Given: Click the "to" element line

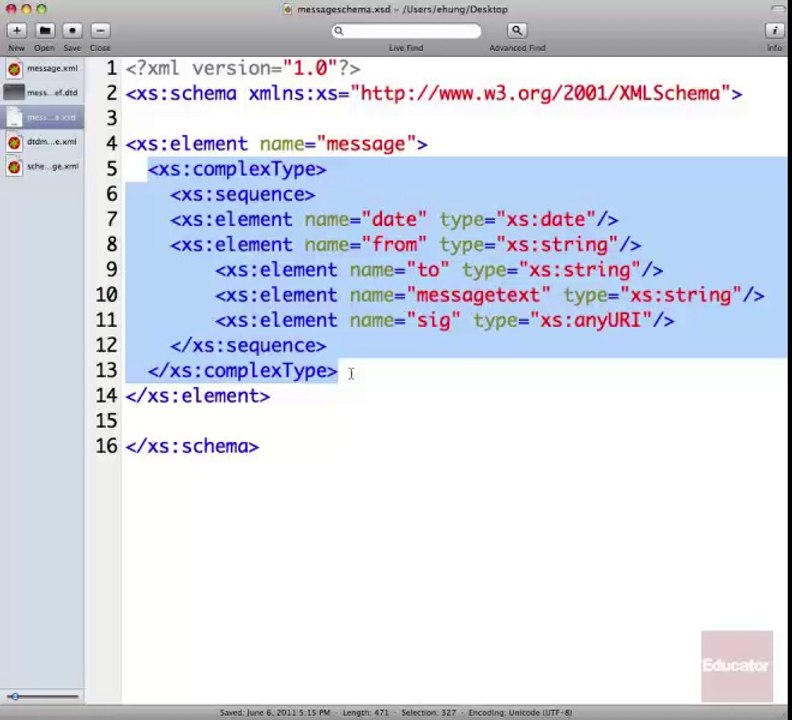Looking at the screenshot, I should tap(439, 270).
